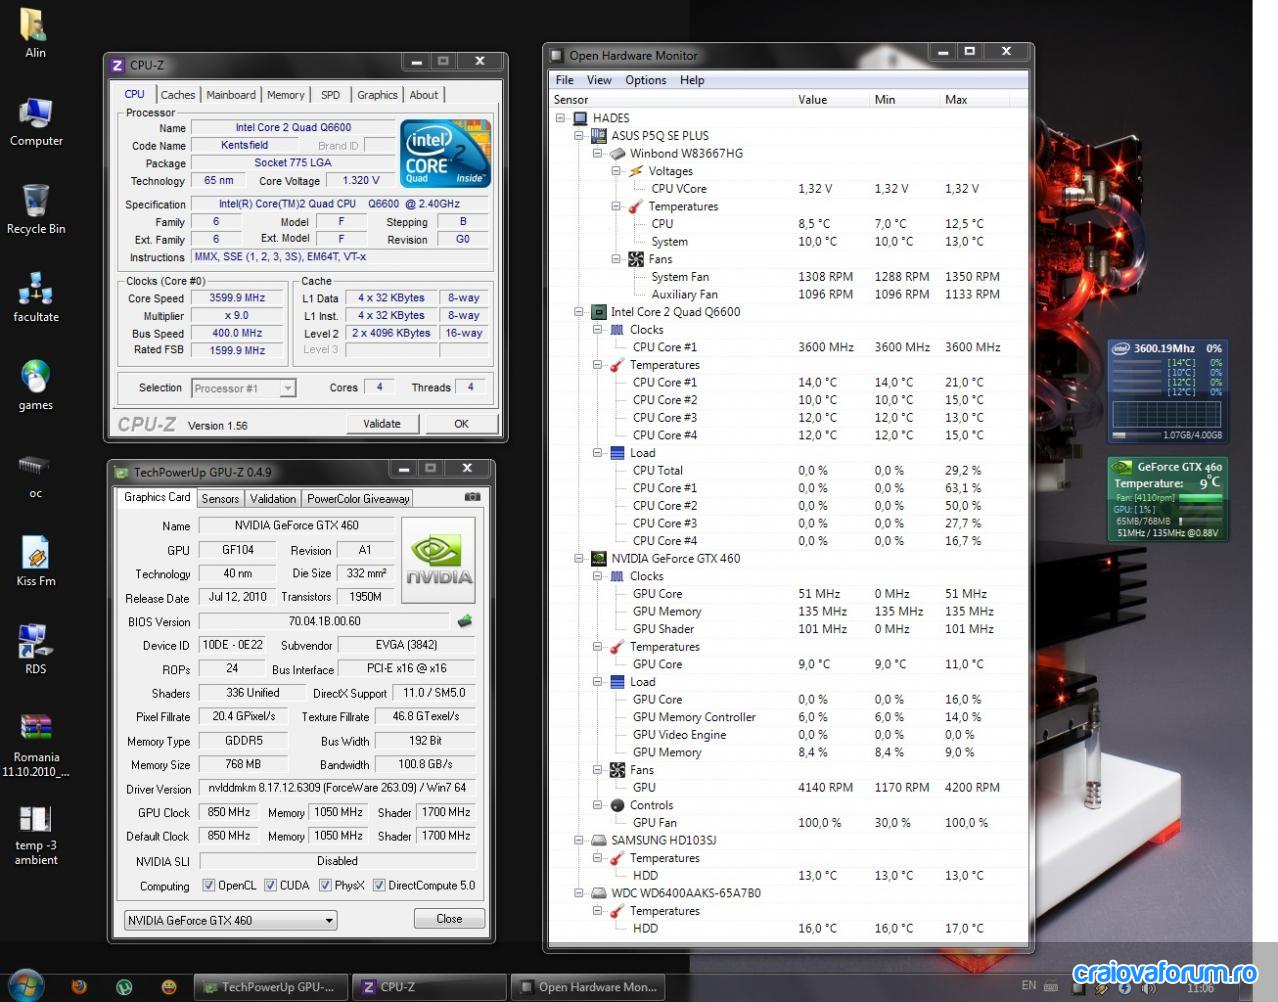Toggle the OpenCL checkbox in GPU-Z
This screenshot has height=1002, width=1278.
[209, 885]
